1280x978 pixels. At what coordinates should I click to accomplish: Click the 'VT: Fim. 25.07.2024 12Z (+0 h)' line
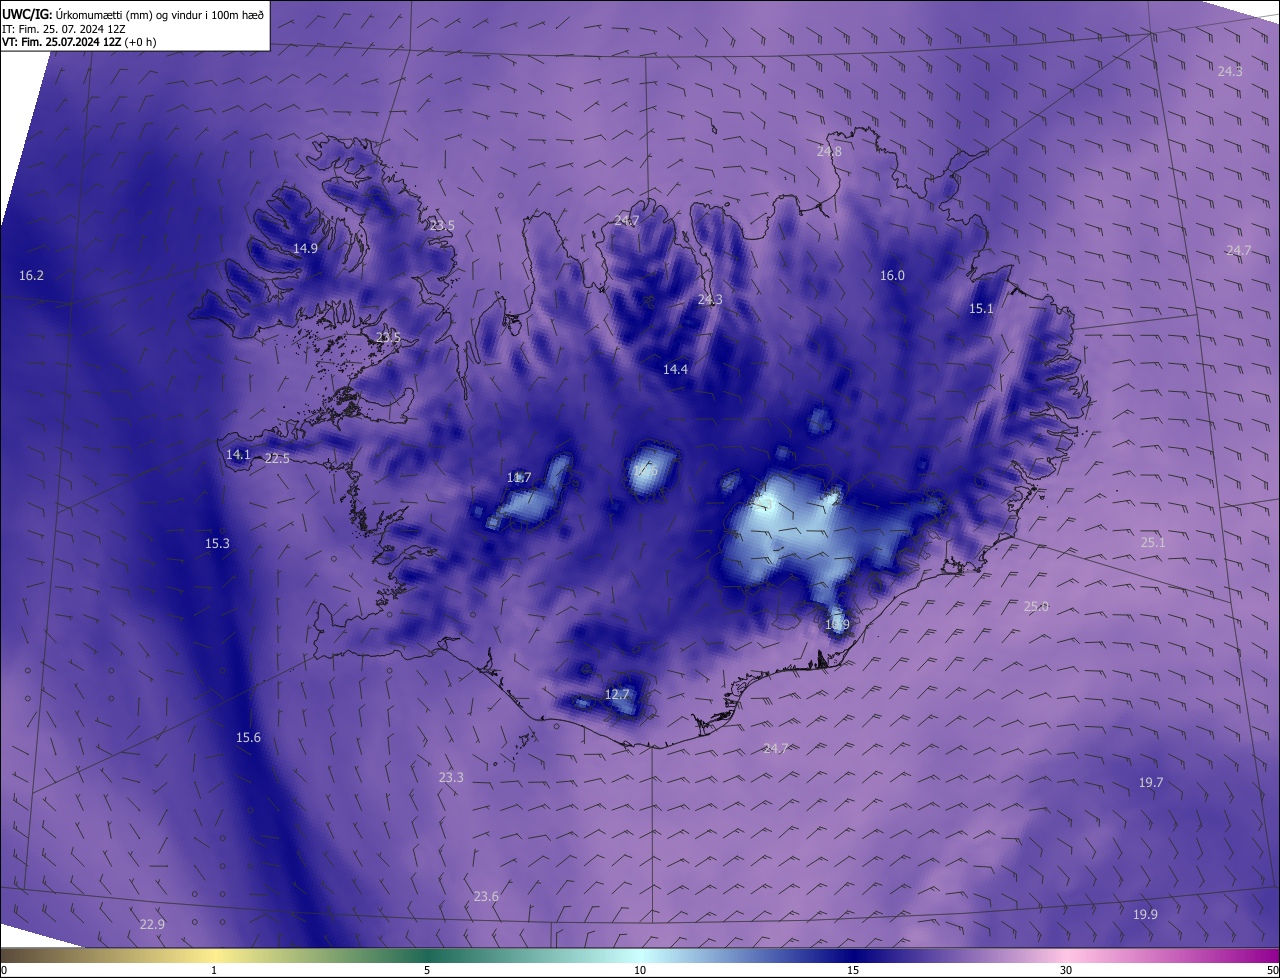pyautogui.click(x=78, y=42)
